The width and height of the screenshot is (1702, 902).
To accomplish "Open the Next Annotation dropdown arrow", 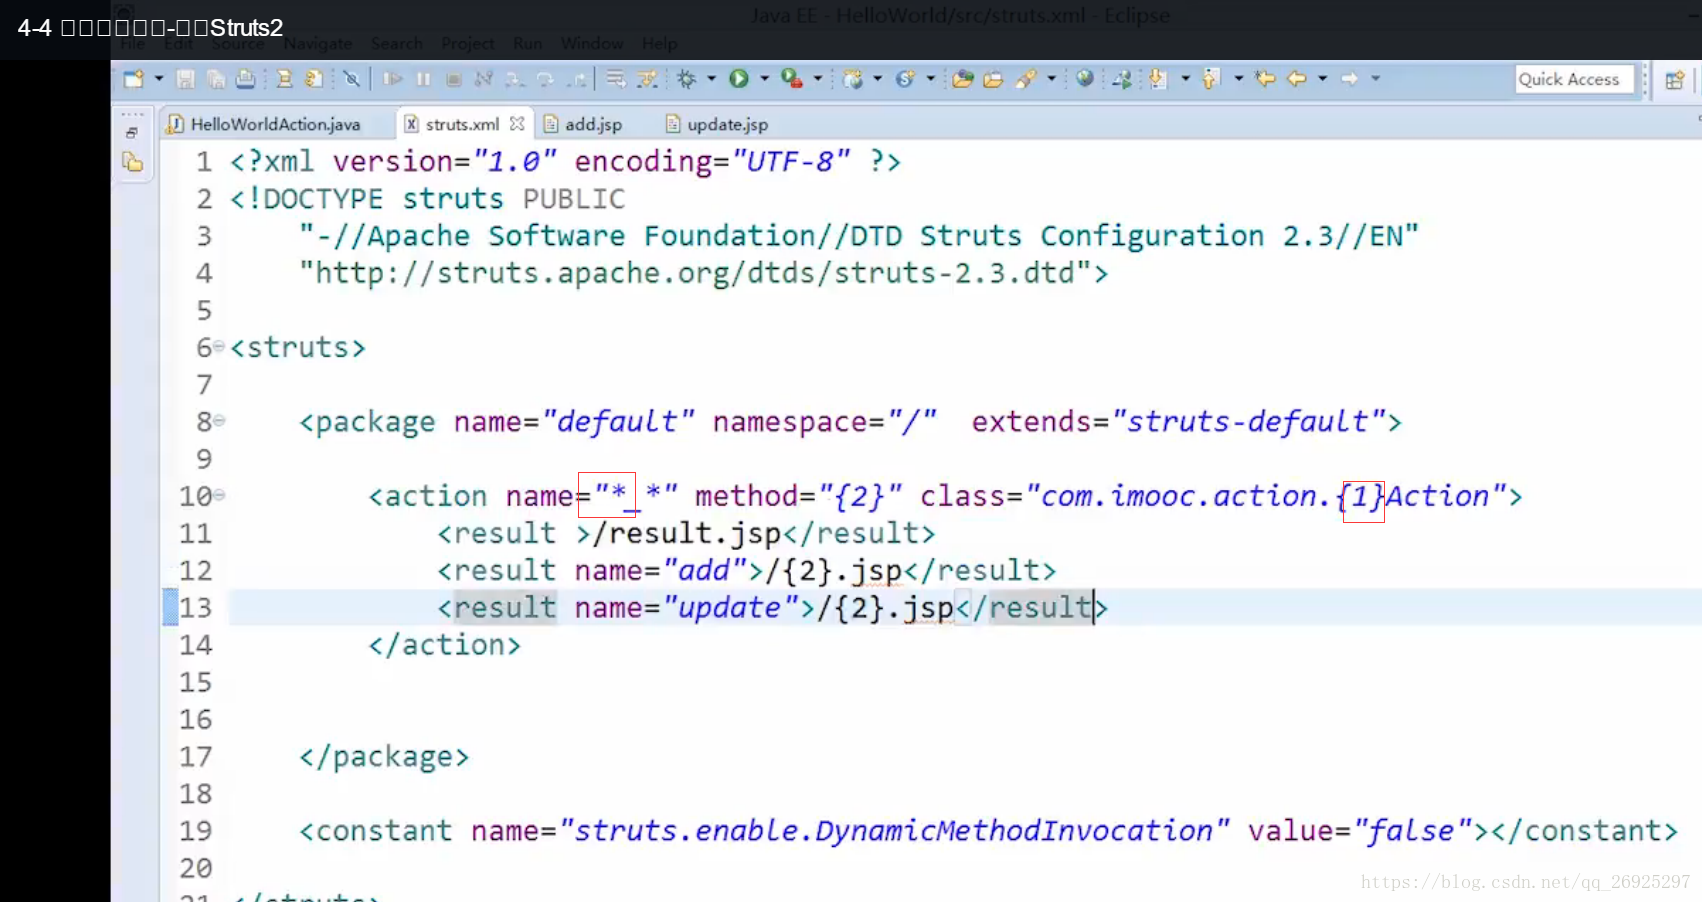I will click(x=1186, y=78).
